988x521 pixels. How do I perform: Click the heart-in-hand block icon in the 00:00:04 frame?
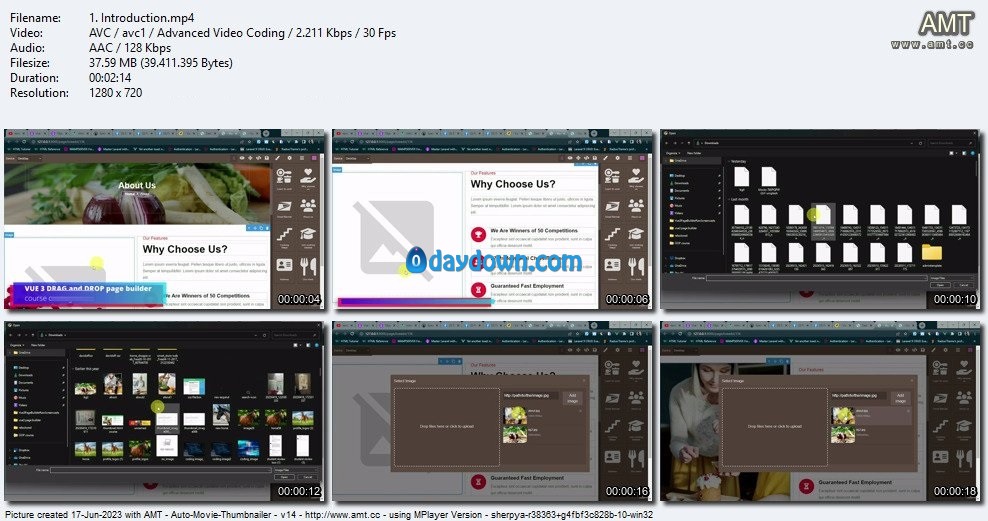click(x=307, y=176)
